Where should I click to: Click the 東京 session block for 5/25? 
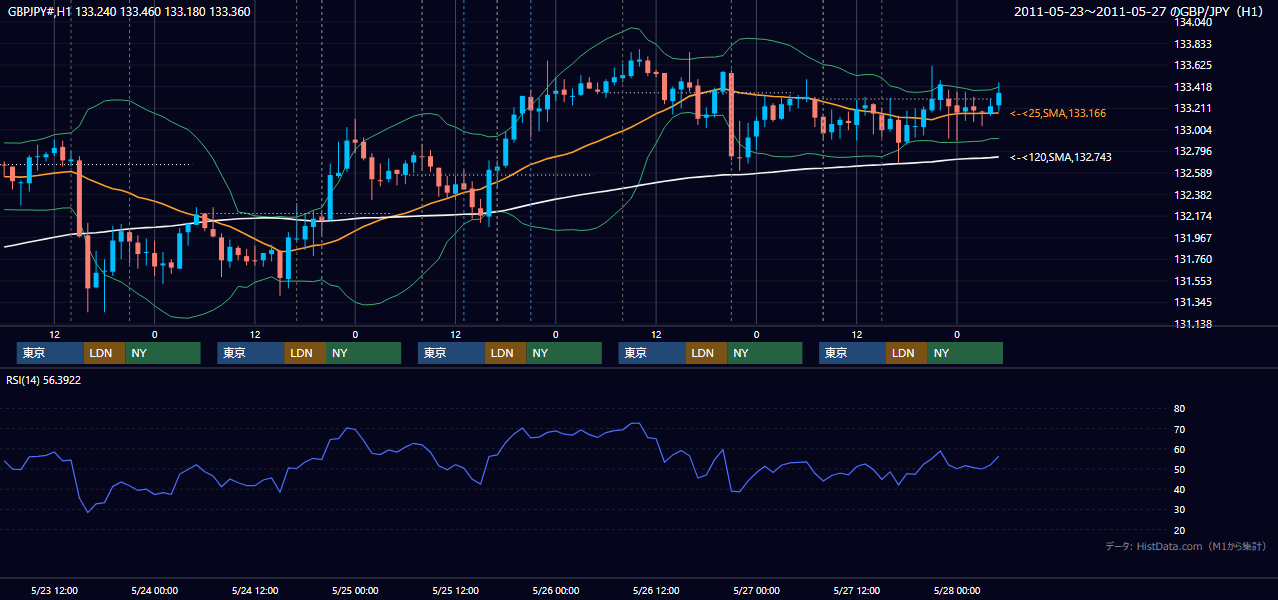point(451,353)
